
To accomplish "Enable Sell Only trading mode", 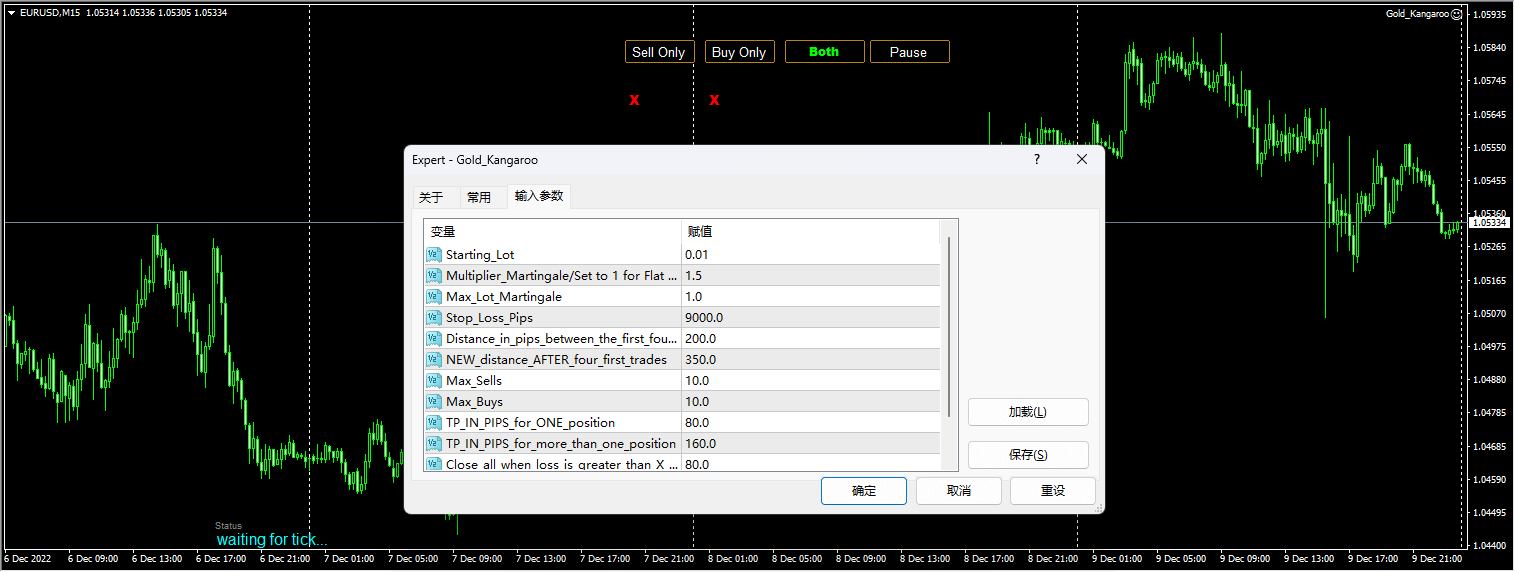I will (x=659, y=52).
